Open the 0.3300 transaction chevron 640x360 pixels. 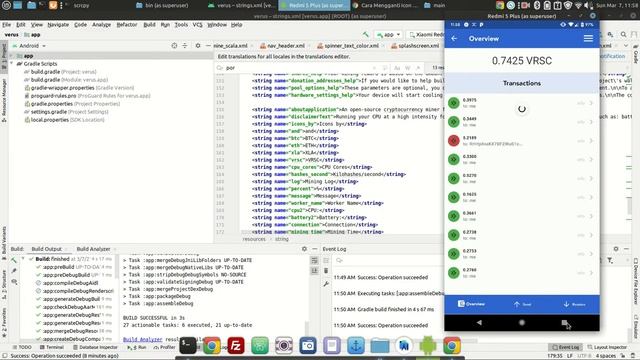tap(591, 160)
